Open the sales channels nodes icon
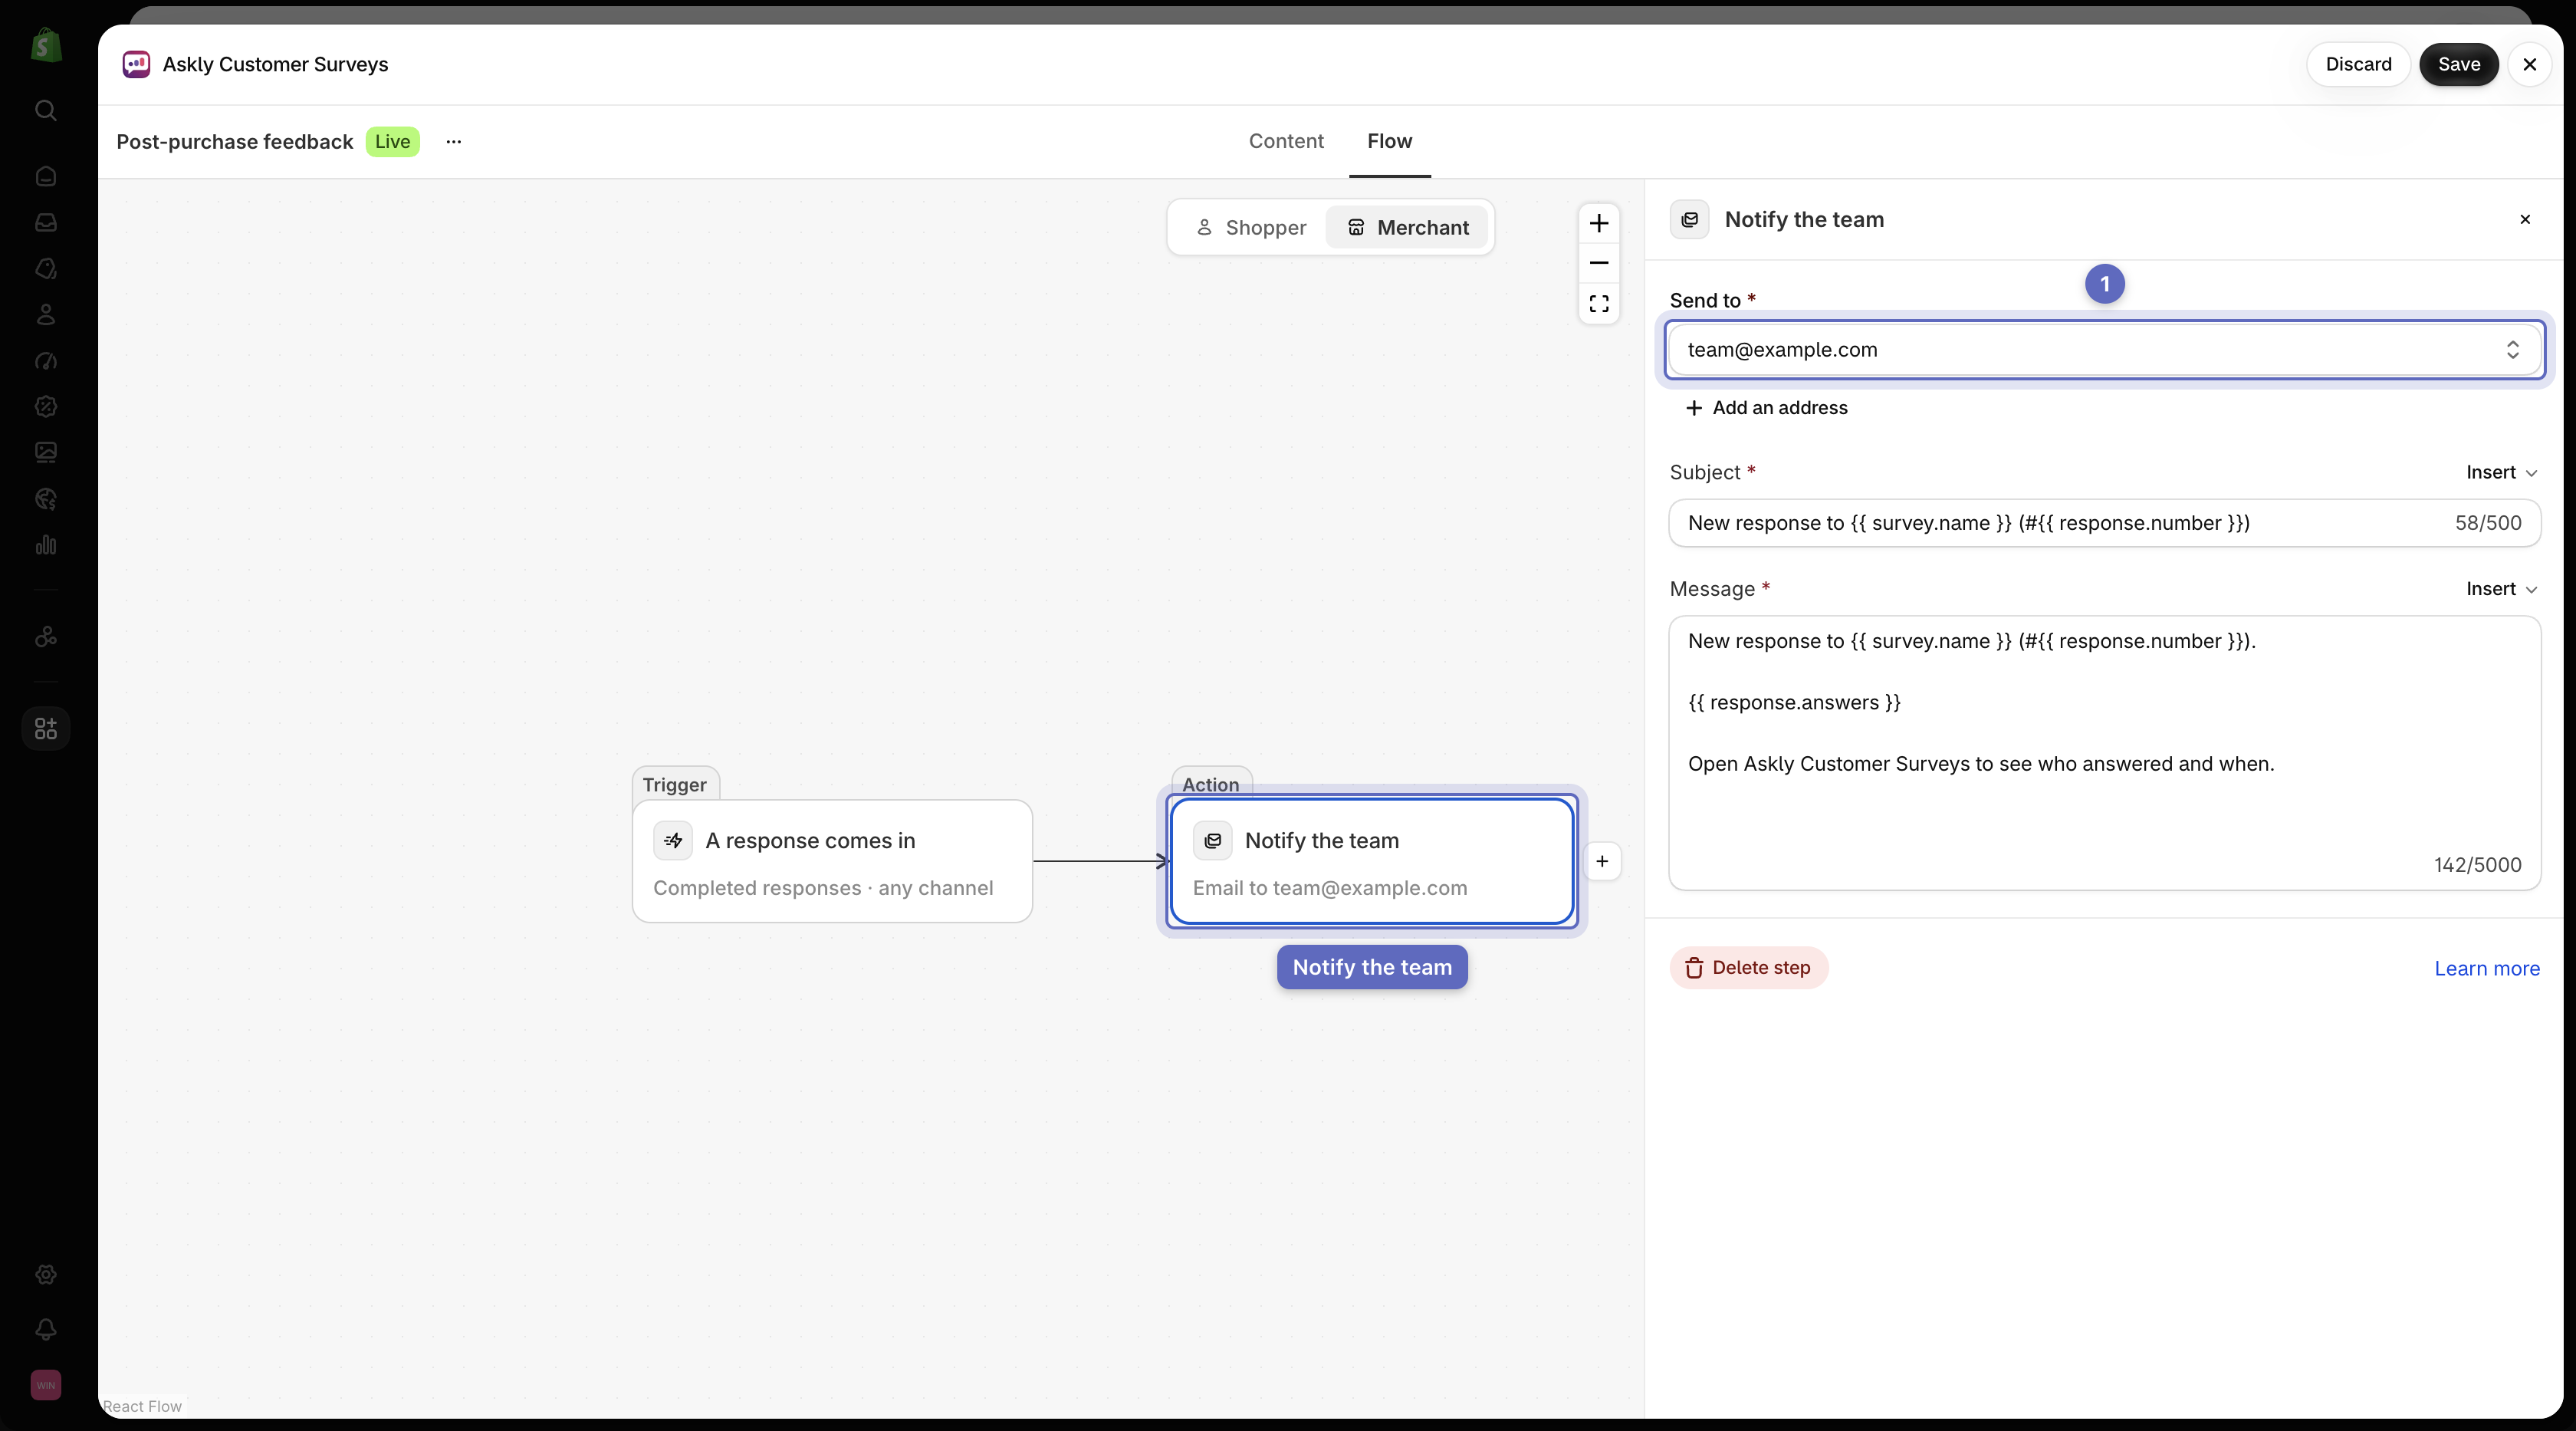Image resolution: width=2576 pixels, height=1431 pixels. (x=46, y=636)
